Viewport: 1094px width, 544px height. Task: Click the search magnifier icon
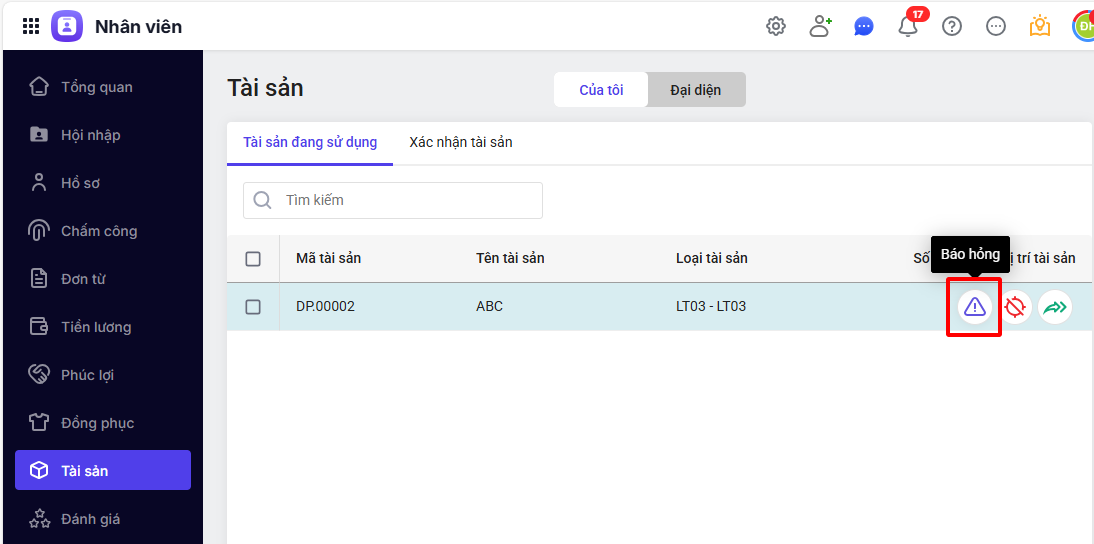(262, 201)
